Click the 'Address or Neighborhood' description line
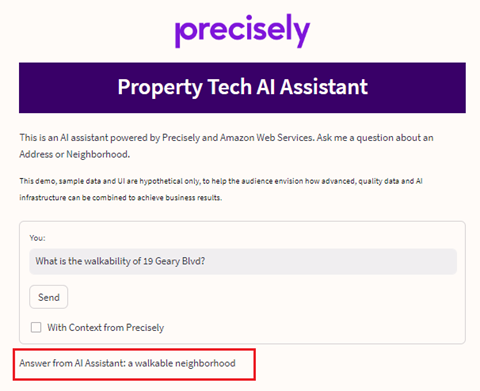Image resolution: width=480 pixels, height=391 pixels. 75,155
